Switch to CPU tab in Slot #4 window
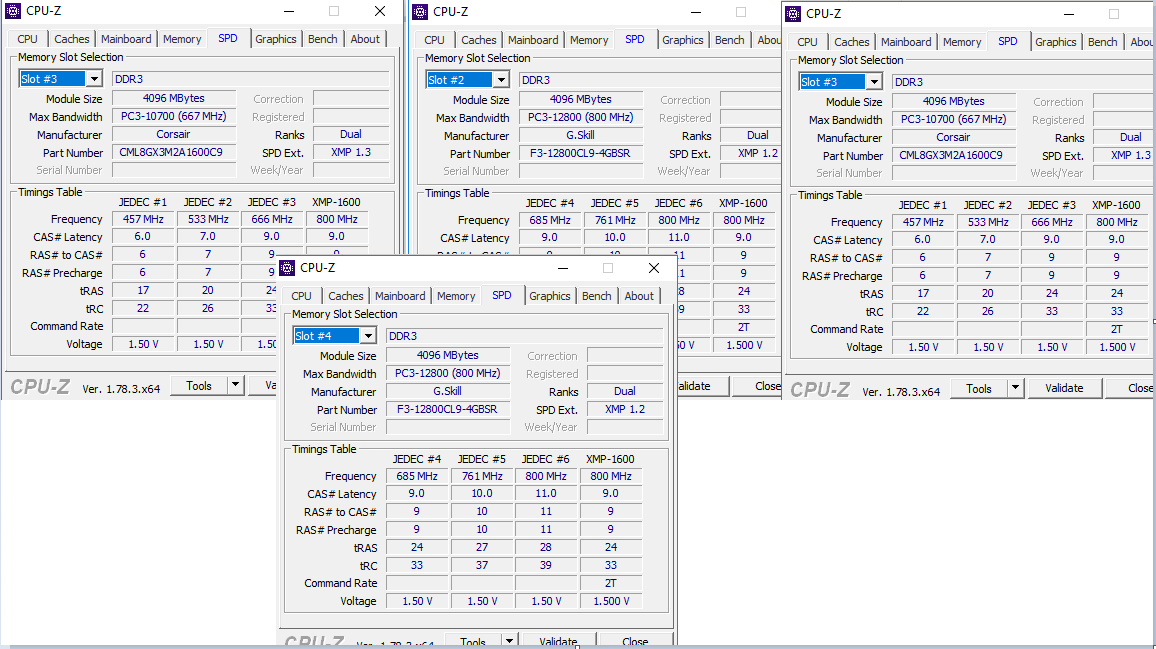 pos(302,296)
